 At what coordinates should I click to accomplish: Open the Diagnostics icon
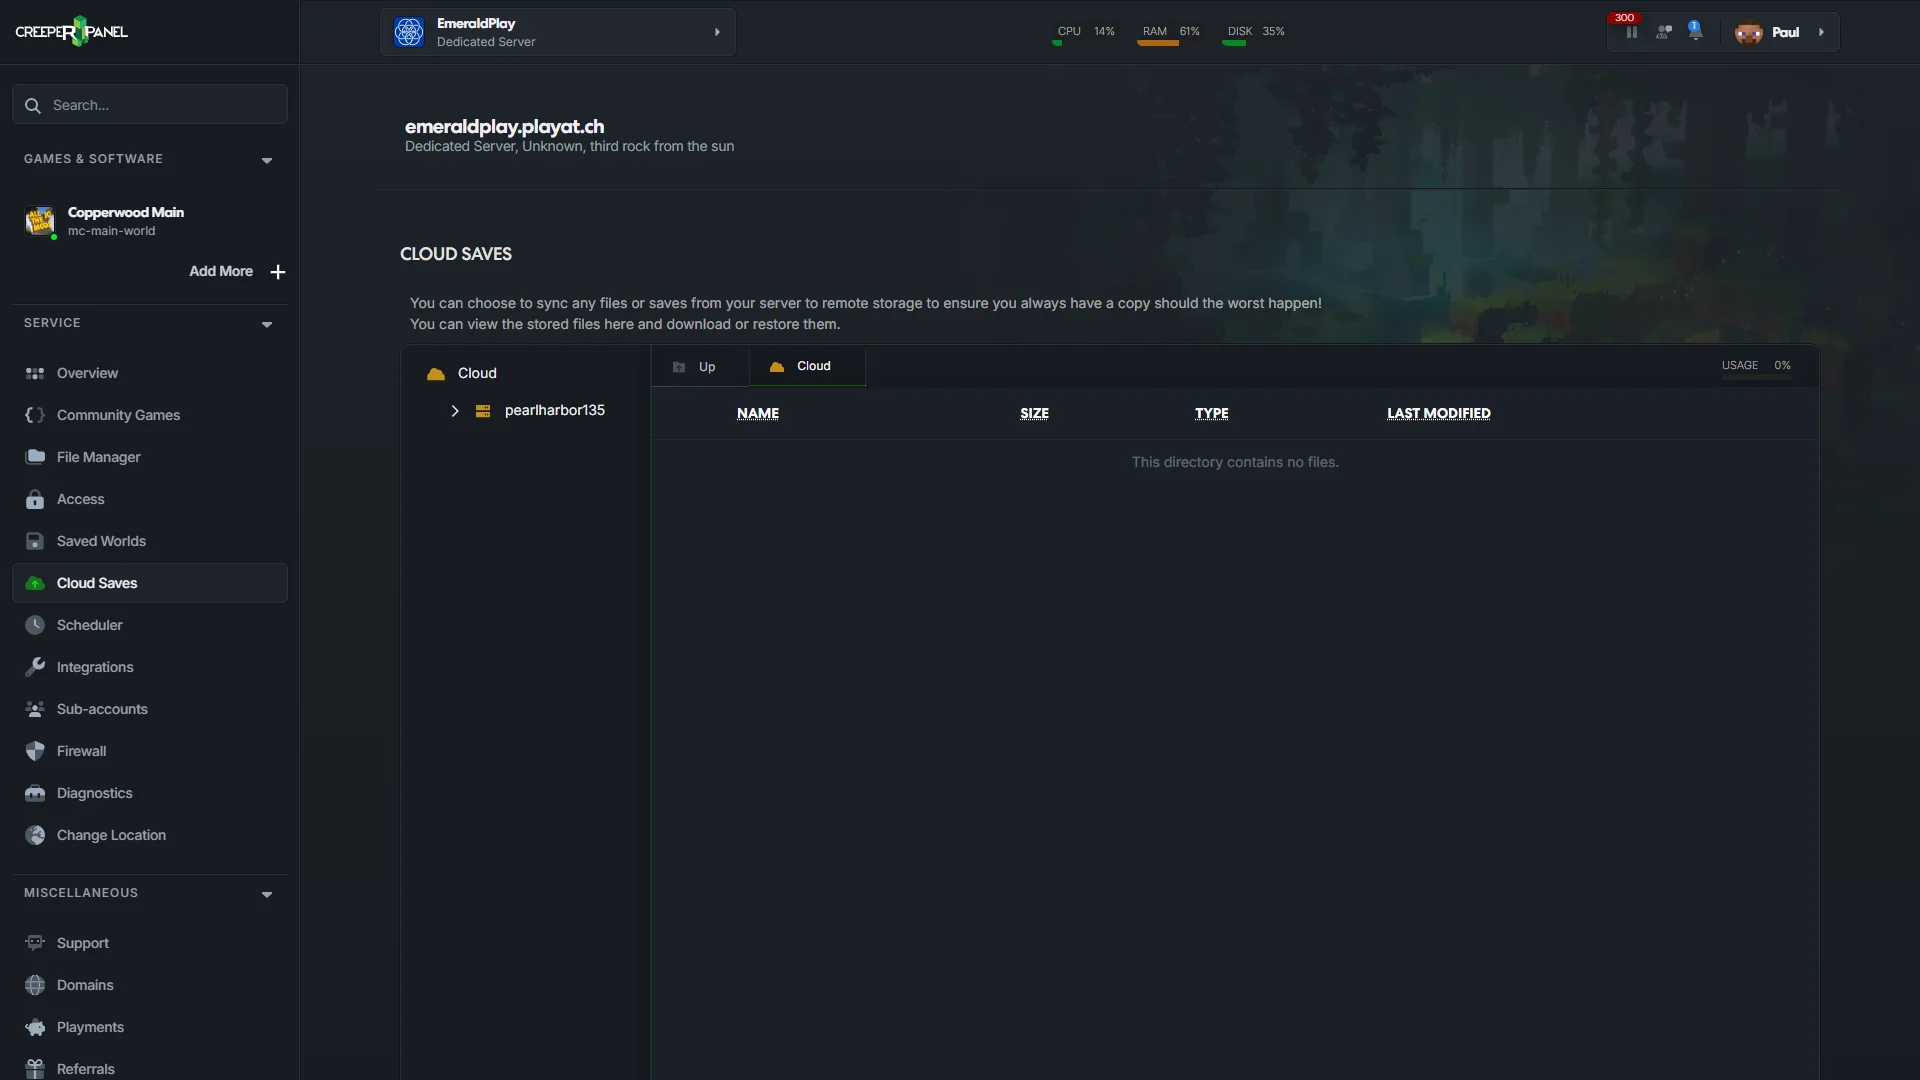[35, 793]
